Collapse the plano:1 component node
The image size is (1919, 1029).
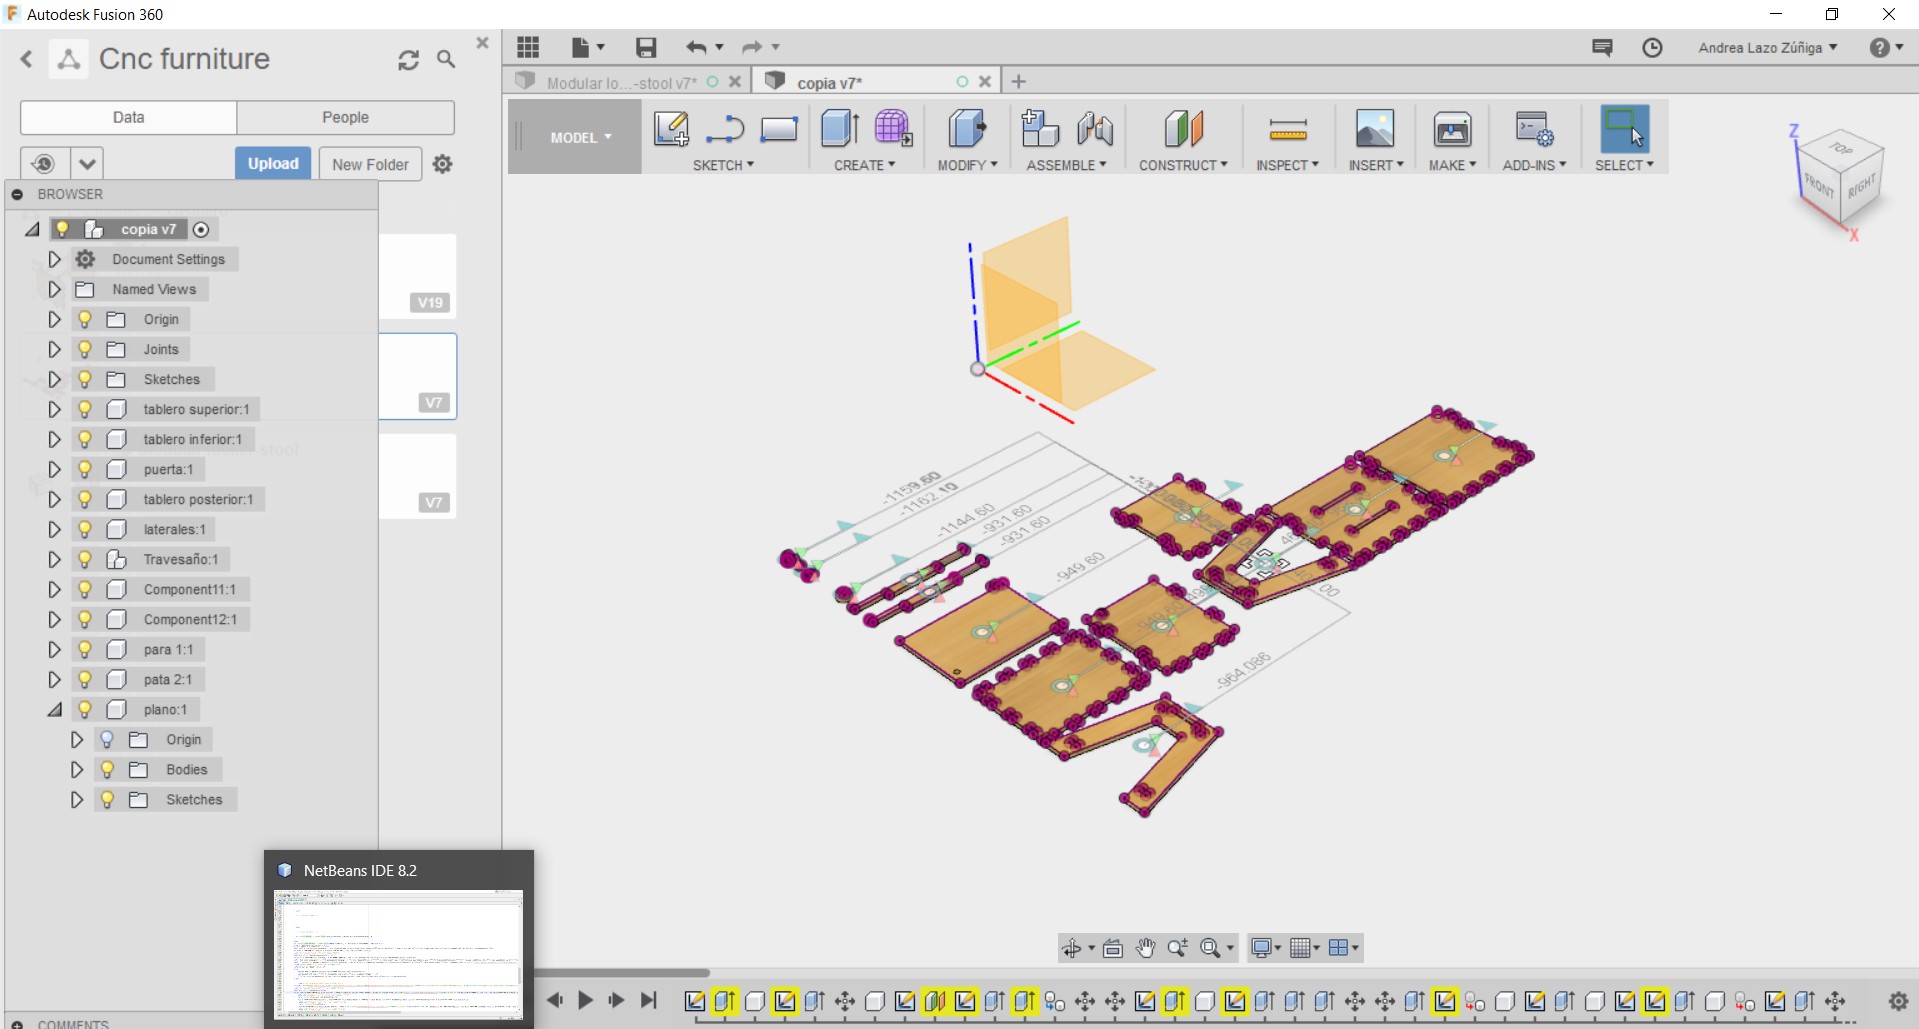55,709
